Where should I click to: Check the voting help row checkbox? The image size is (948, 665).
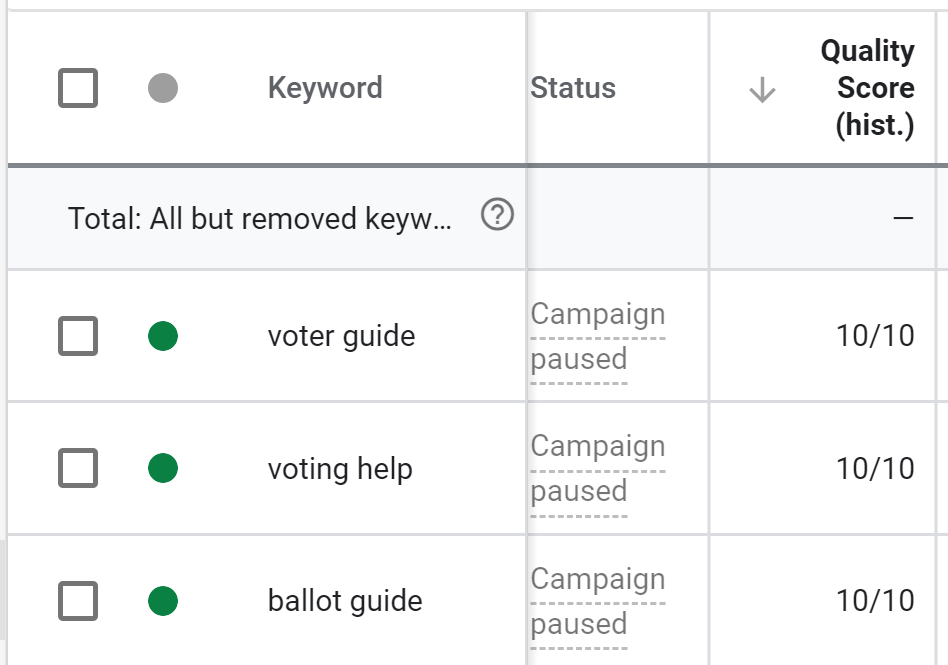pos(78,468)
